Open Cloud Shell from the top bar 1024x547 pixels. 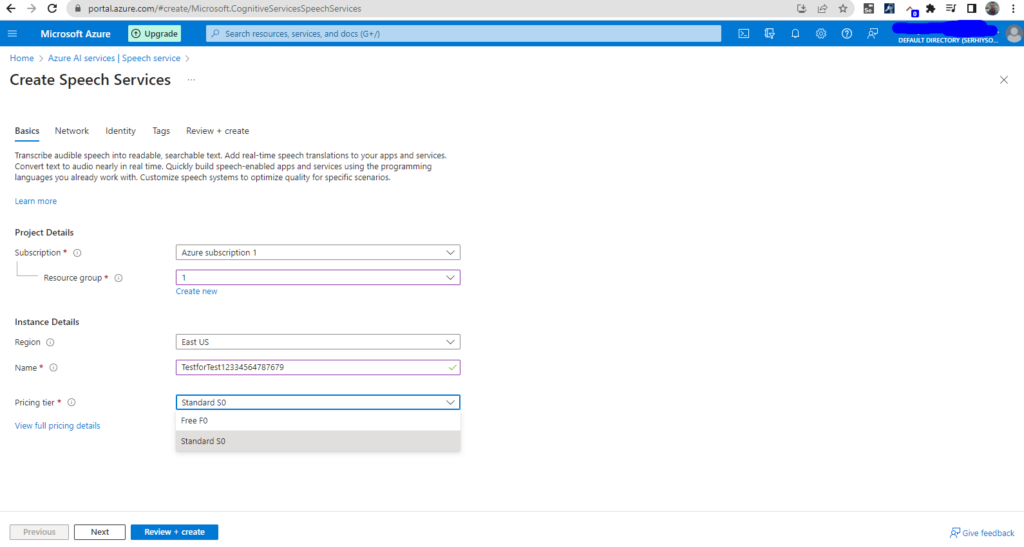(743, 33)
